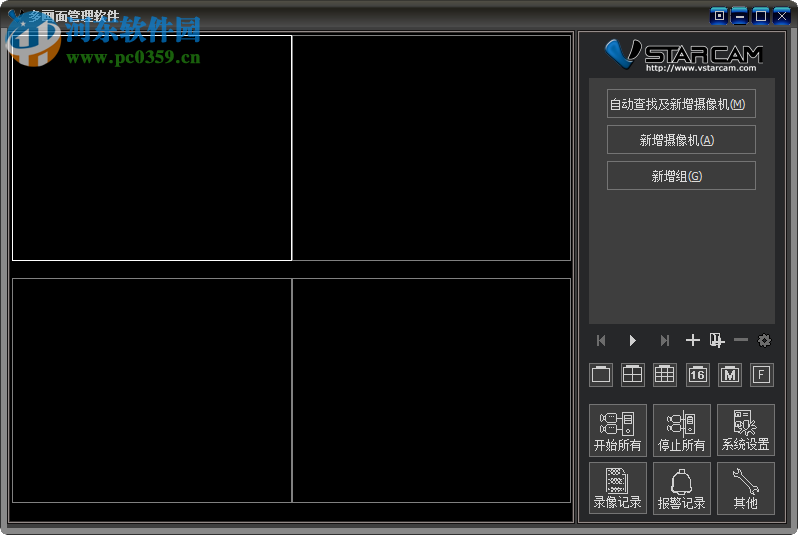Select the F fullscreen icon
Image resolution: width=798 pixels, height=535 pixels.
761,375
